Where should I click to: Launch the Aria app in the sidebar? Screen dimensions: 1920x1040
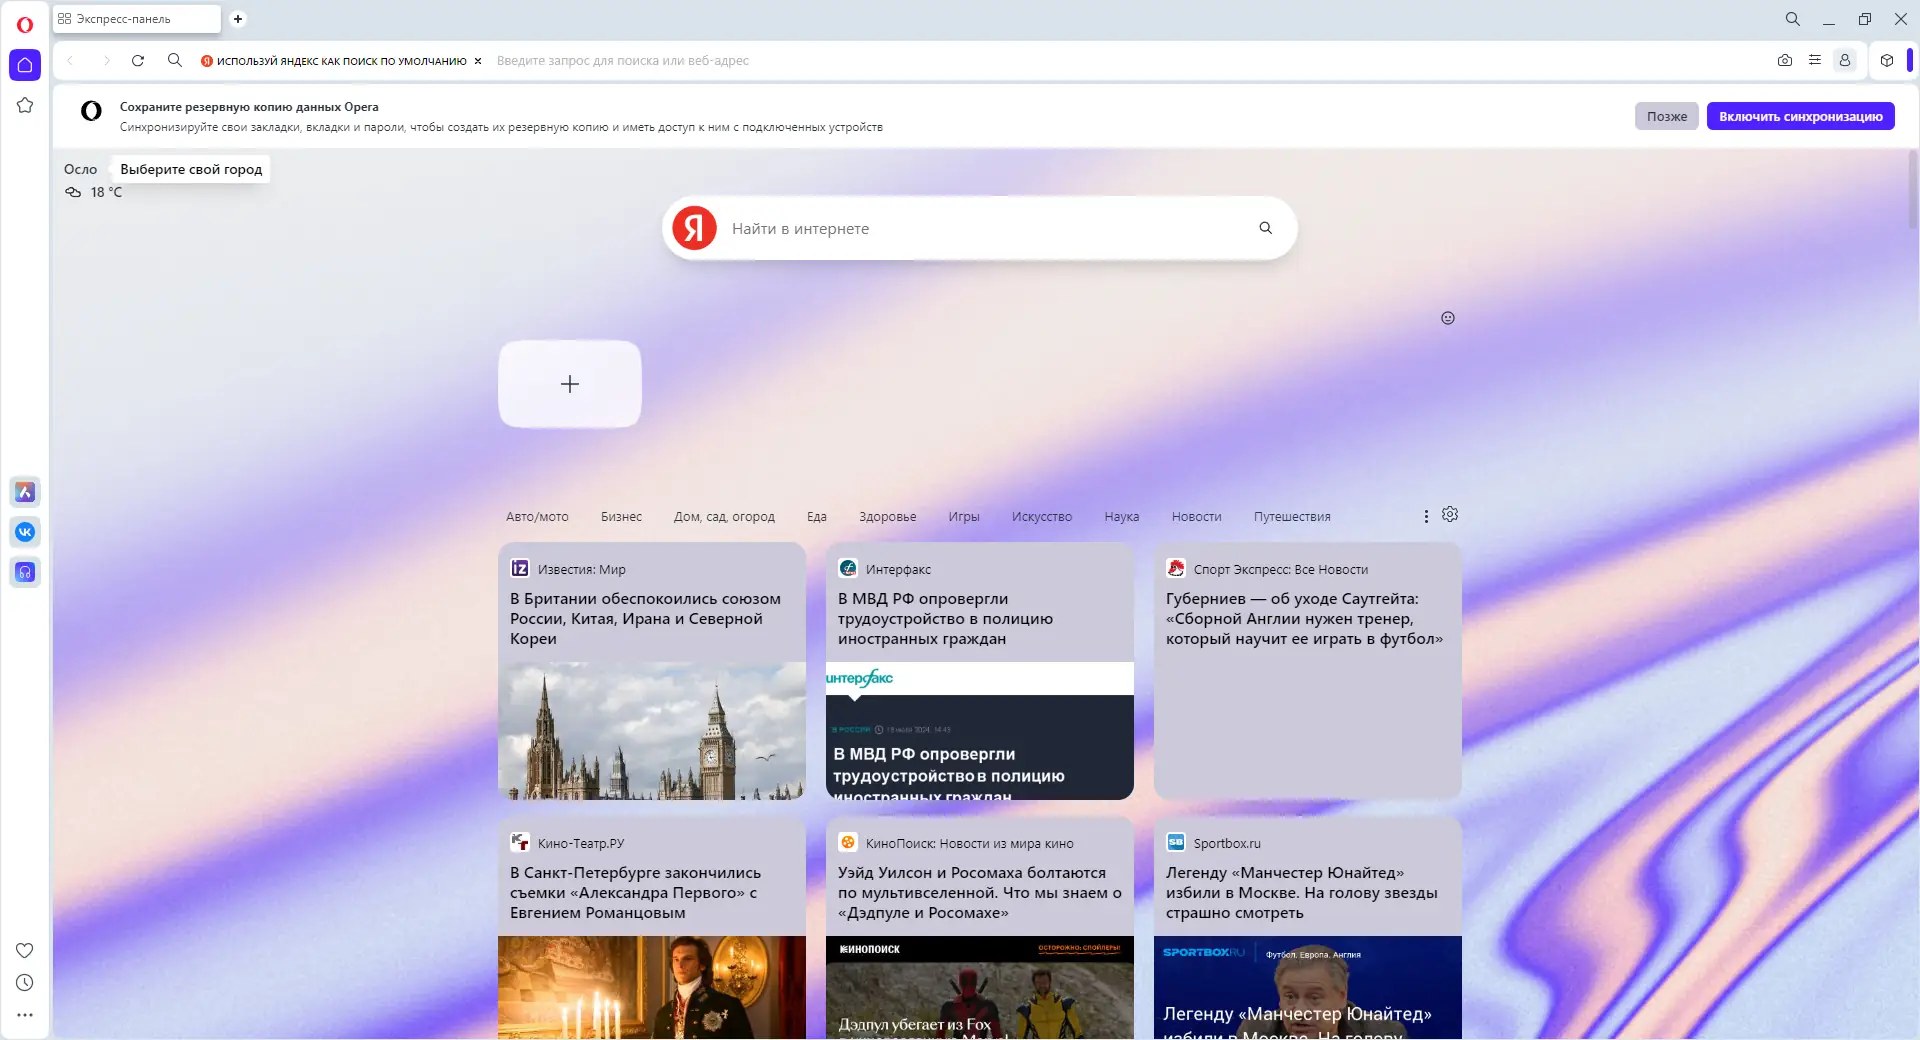25,492
